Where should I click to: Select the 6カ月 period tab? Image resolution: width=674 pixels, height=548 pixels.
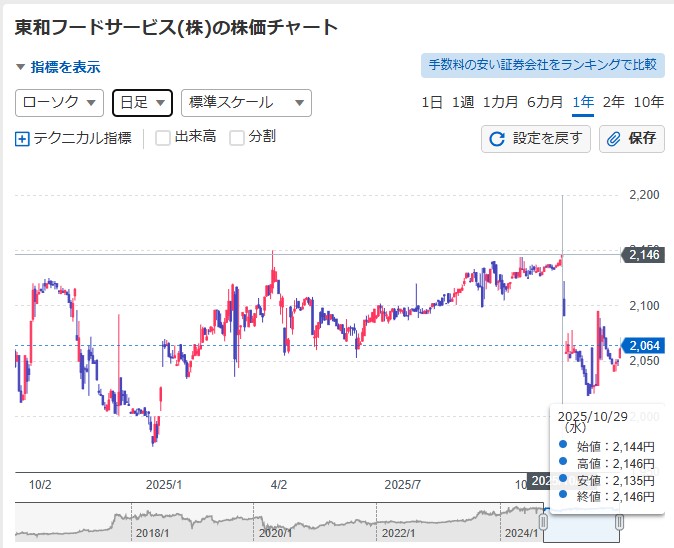[545, 102]
